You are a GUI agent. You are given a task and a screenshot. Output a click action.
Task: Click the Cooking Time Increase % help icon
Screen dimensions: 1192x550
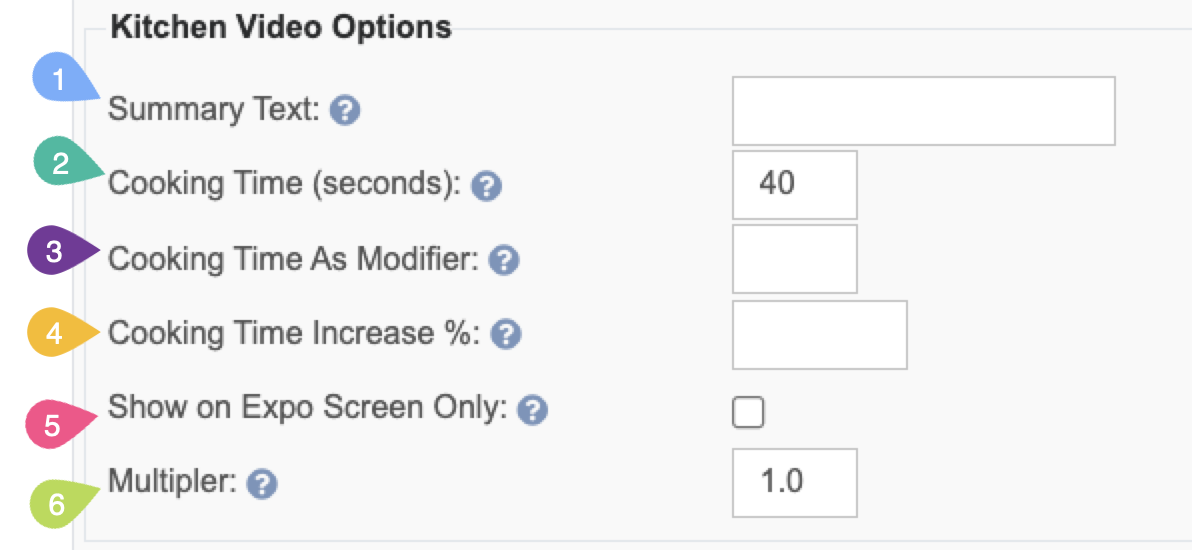(x=506, y=334)
